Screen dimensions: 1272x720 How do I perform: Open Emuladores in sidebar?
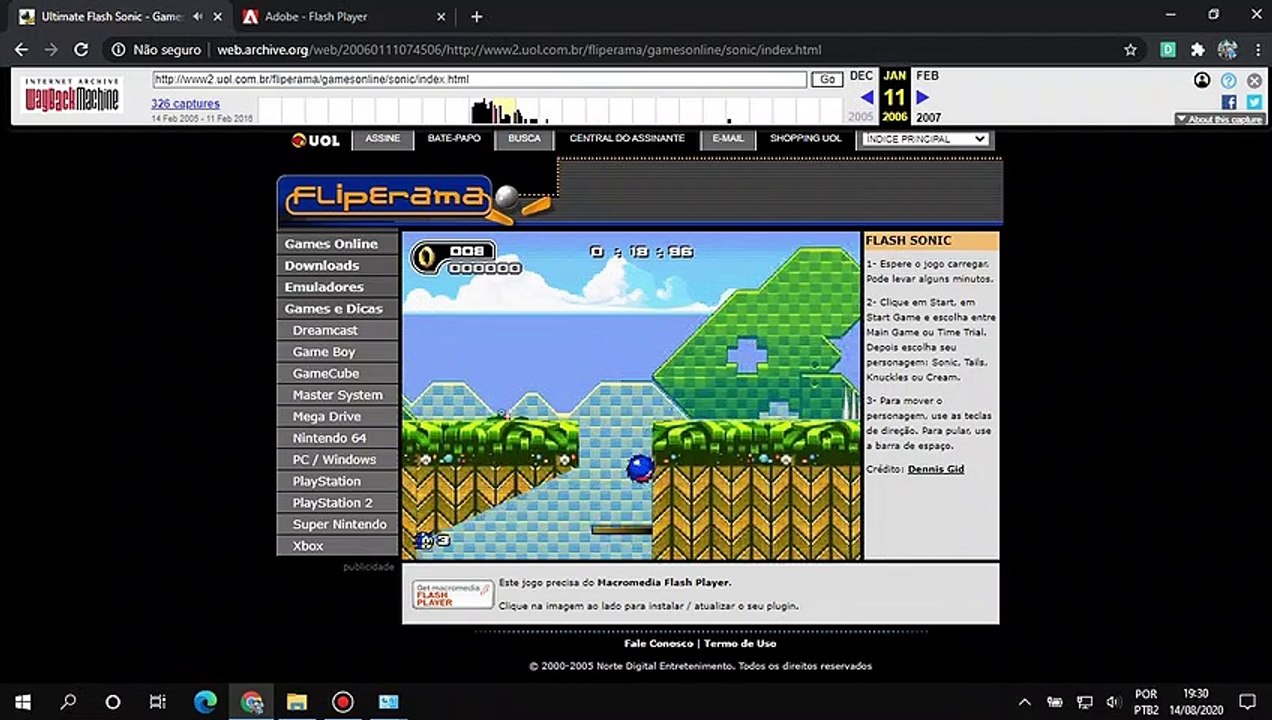tap(337, 287)
